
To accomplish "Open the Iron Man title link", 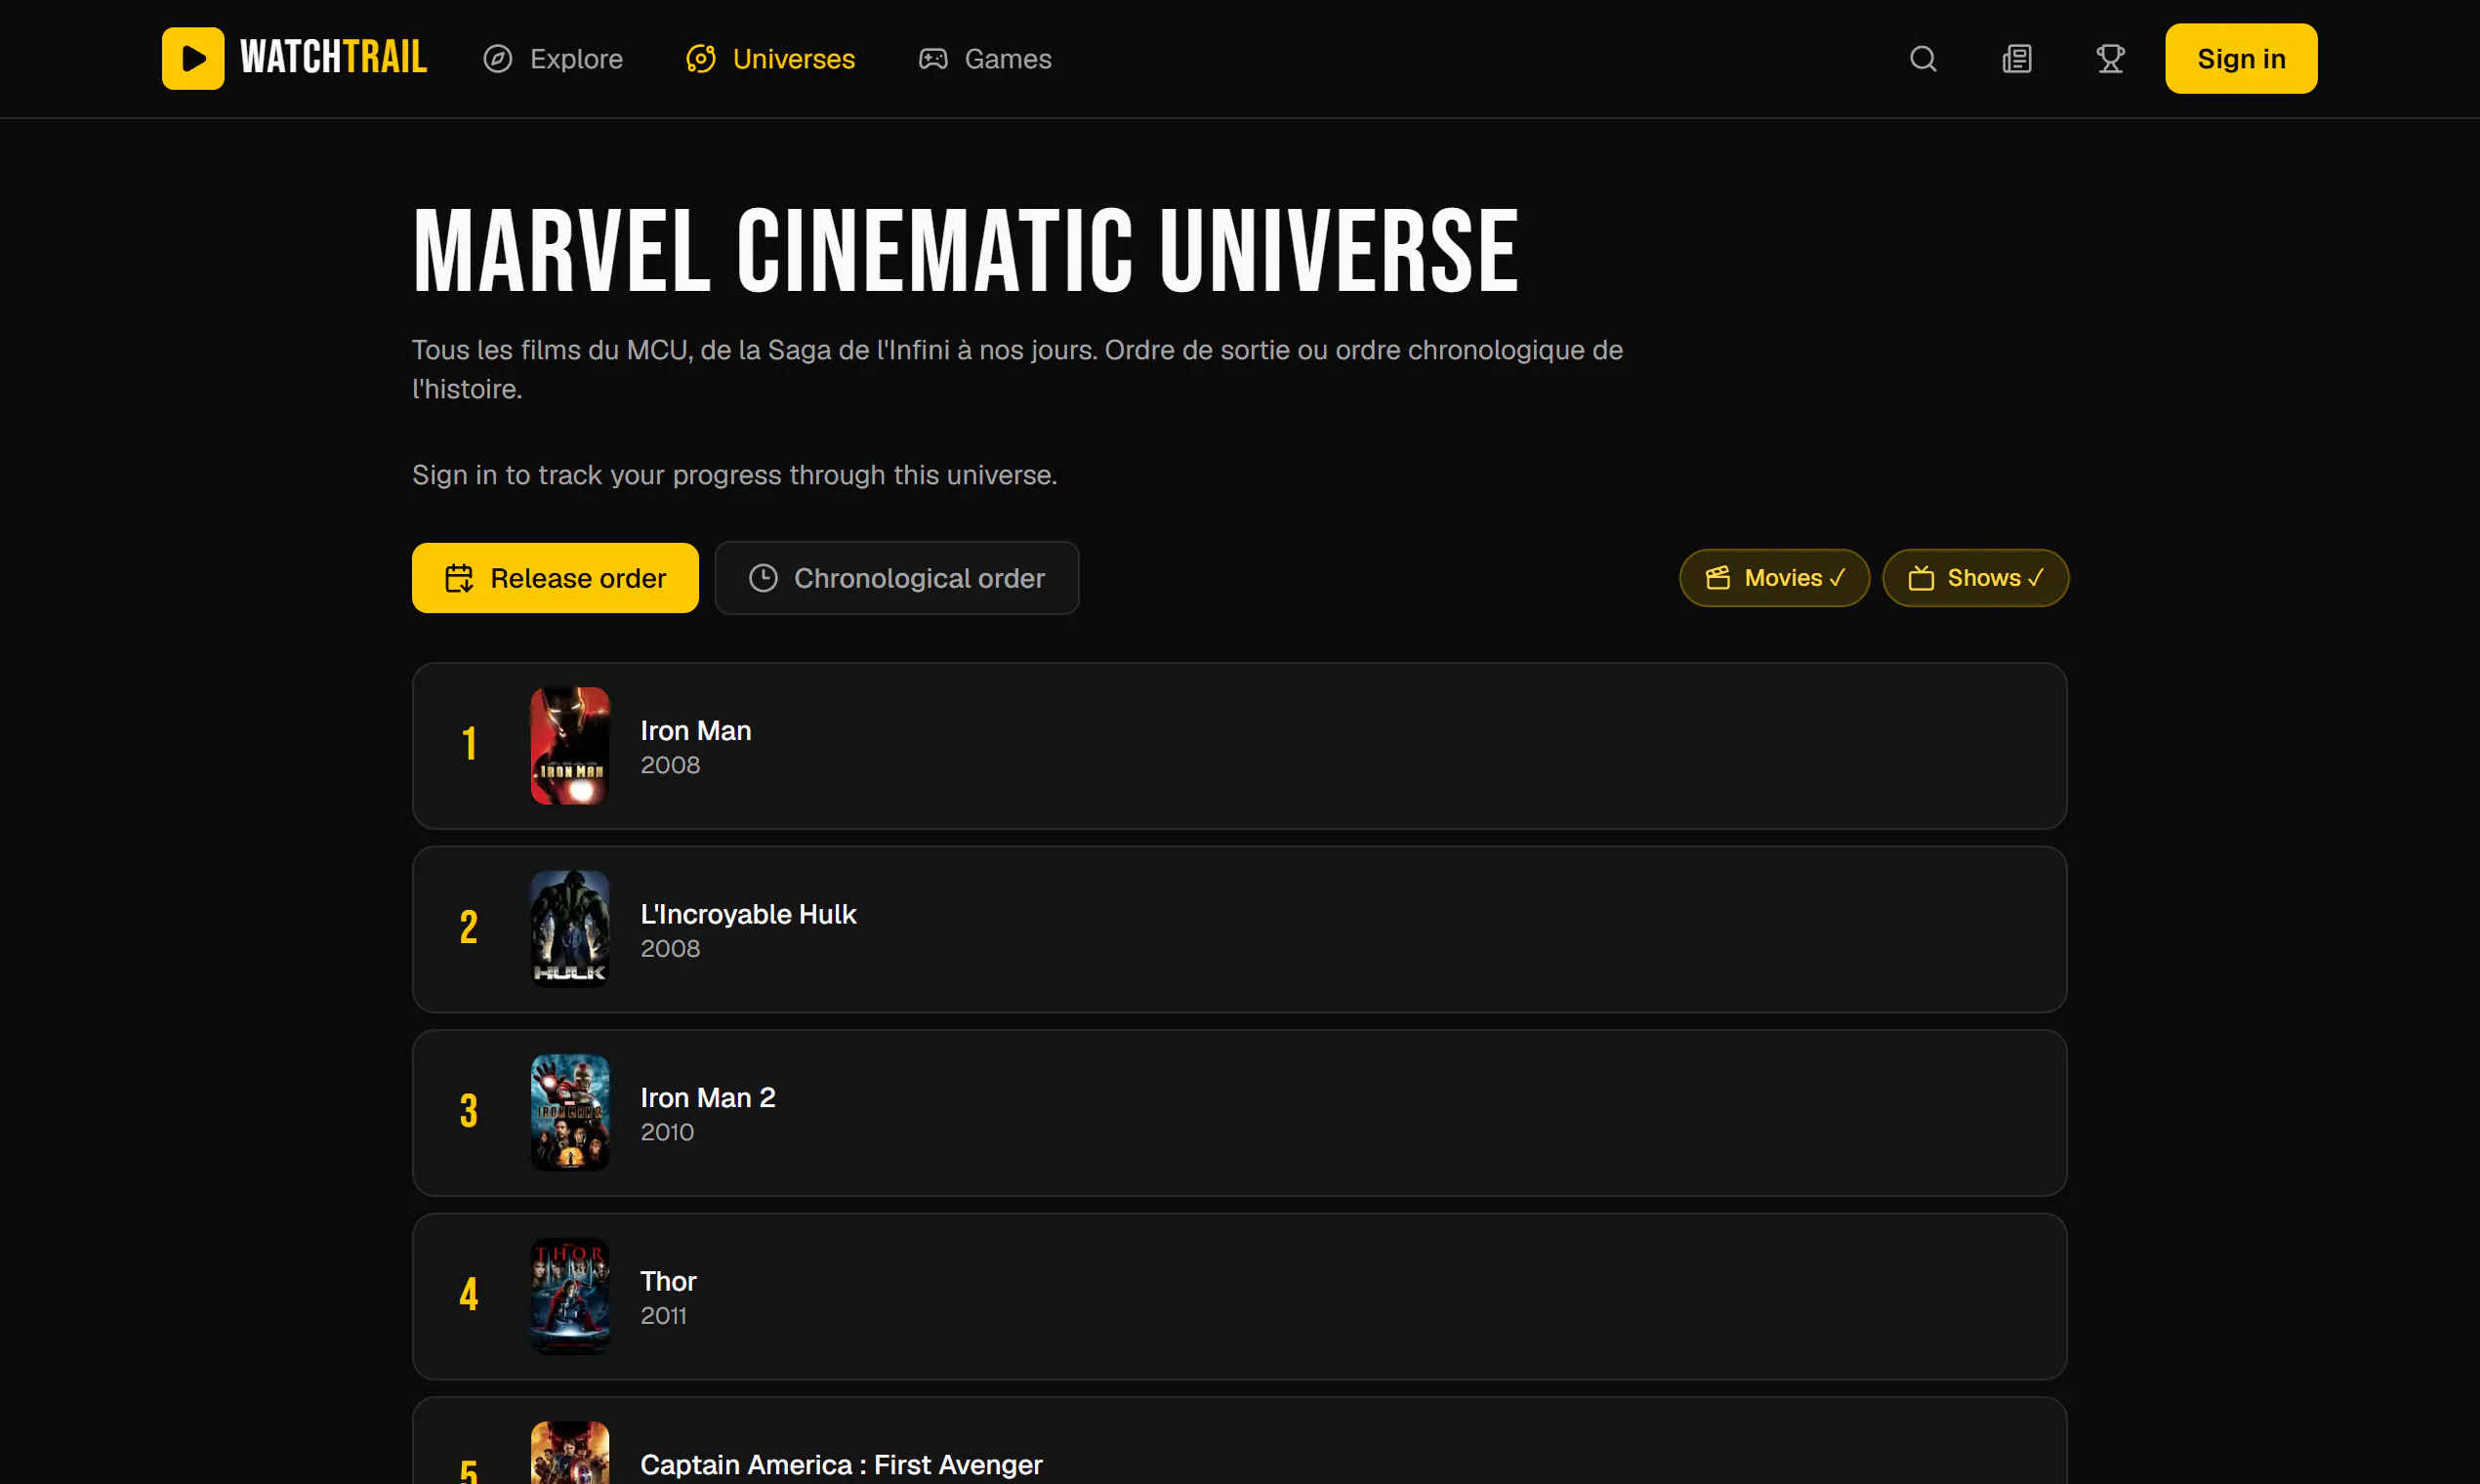I will [x=696, y=731].
